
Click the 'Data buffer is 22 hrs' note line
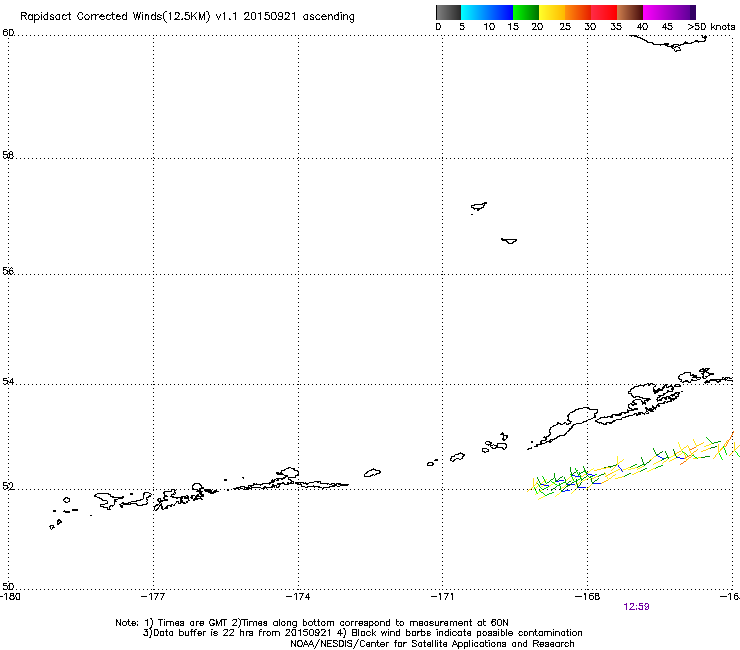[x=362, y=633]
